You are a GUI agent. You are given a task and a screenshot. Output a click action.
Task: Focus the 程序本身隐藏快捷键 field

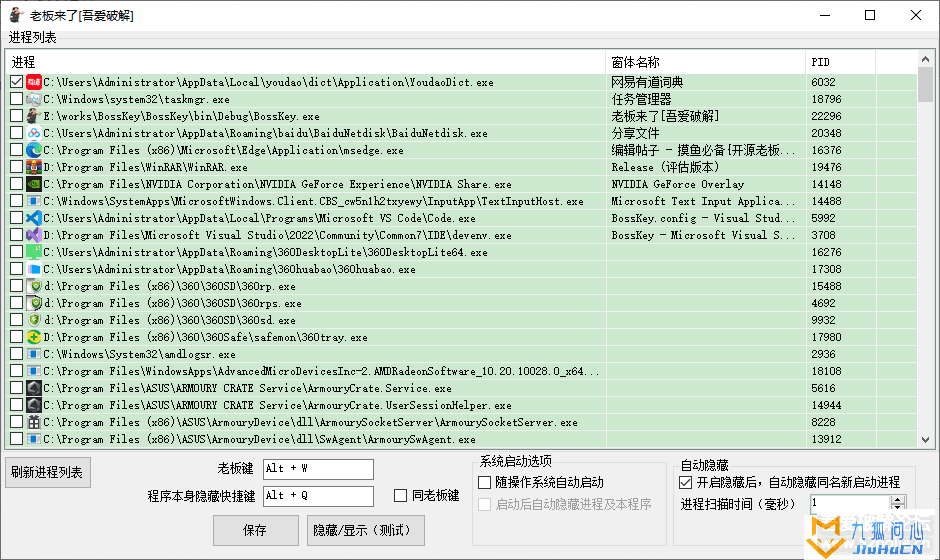[x=318, y=496]
